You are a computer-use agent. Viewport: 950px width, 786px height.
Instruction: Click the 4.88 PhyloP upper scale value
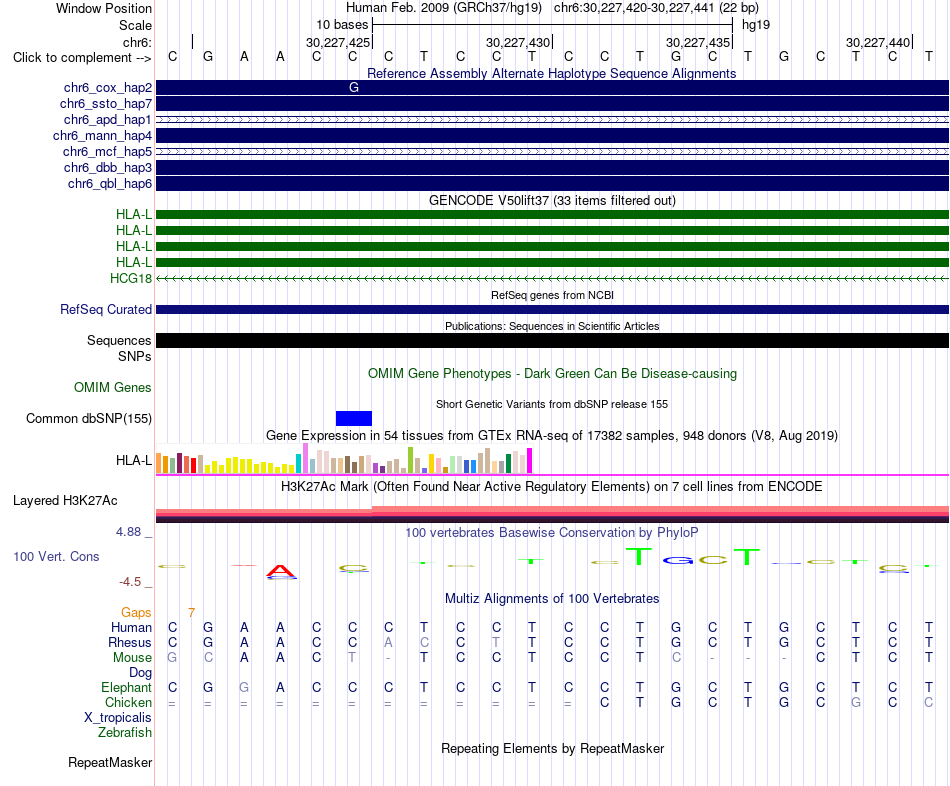click(x=128, y=531)
